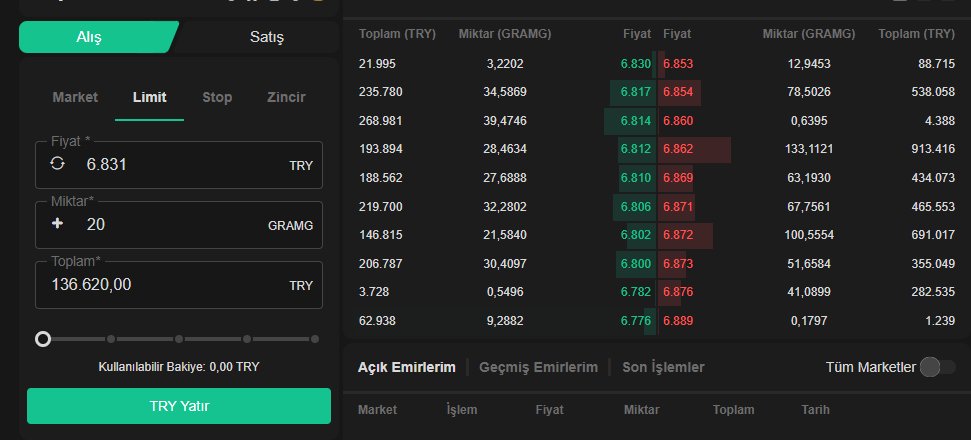Screen dimensions: 971x440
Task: Click the Miktar input showing 20
Action: (x=179, y=225)
